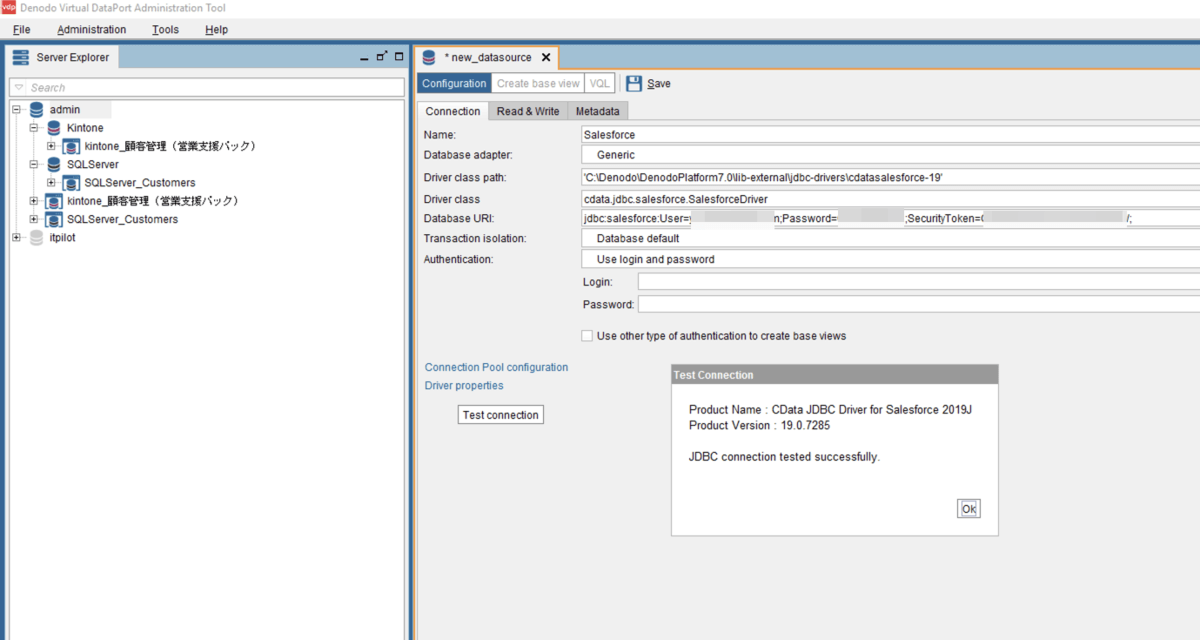Image resolution: width=1200 pixels, height=640 pixels.
Task: Click the Database URI field
Action: pyautogui.click(x=890, y=218)
